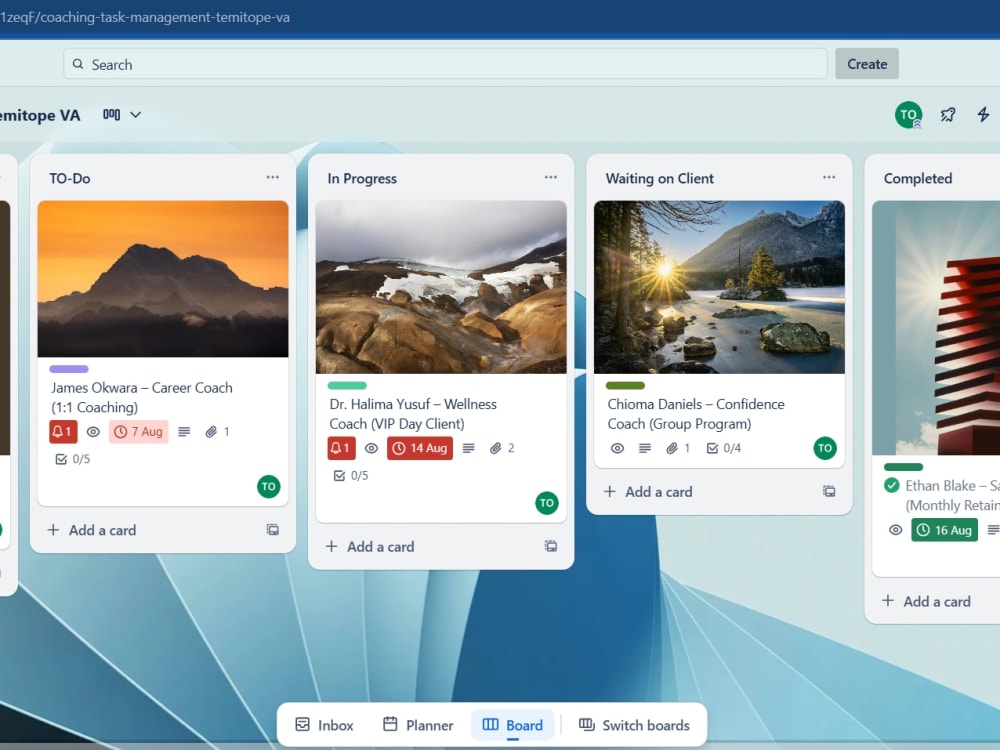
Task: Open TO-Do list actions menu
Action: (x=272, y=177)
